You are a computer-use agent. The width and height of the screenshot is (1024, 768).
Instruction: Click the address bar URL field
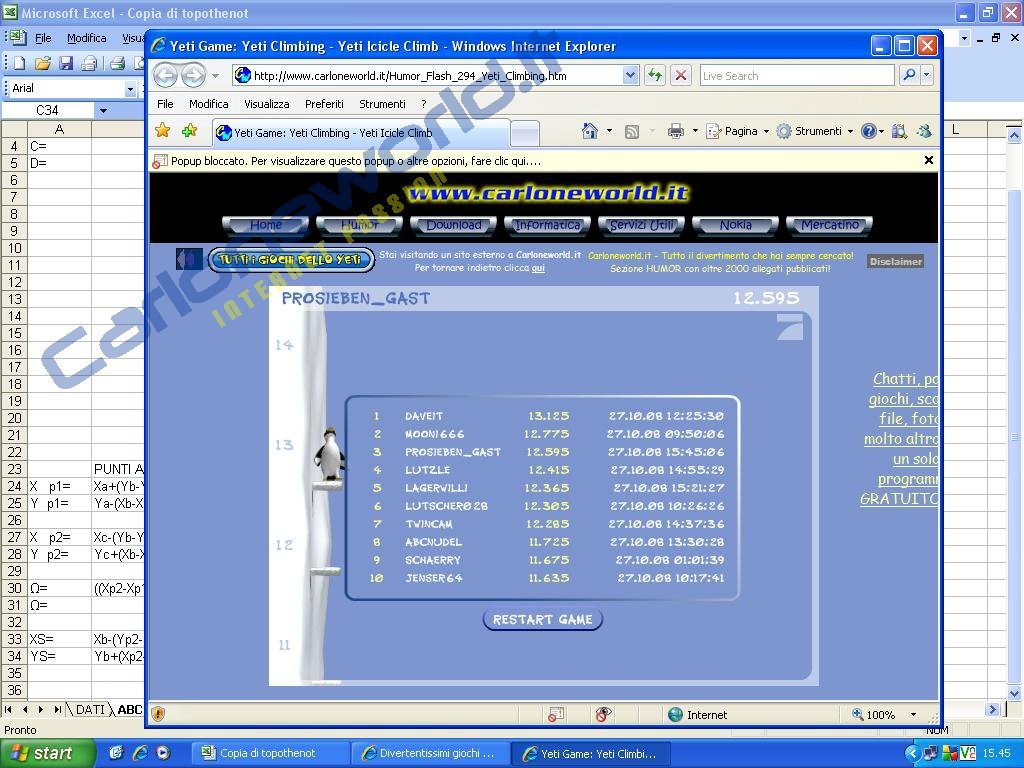(428, 76)
